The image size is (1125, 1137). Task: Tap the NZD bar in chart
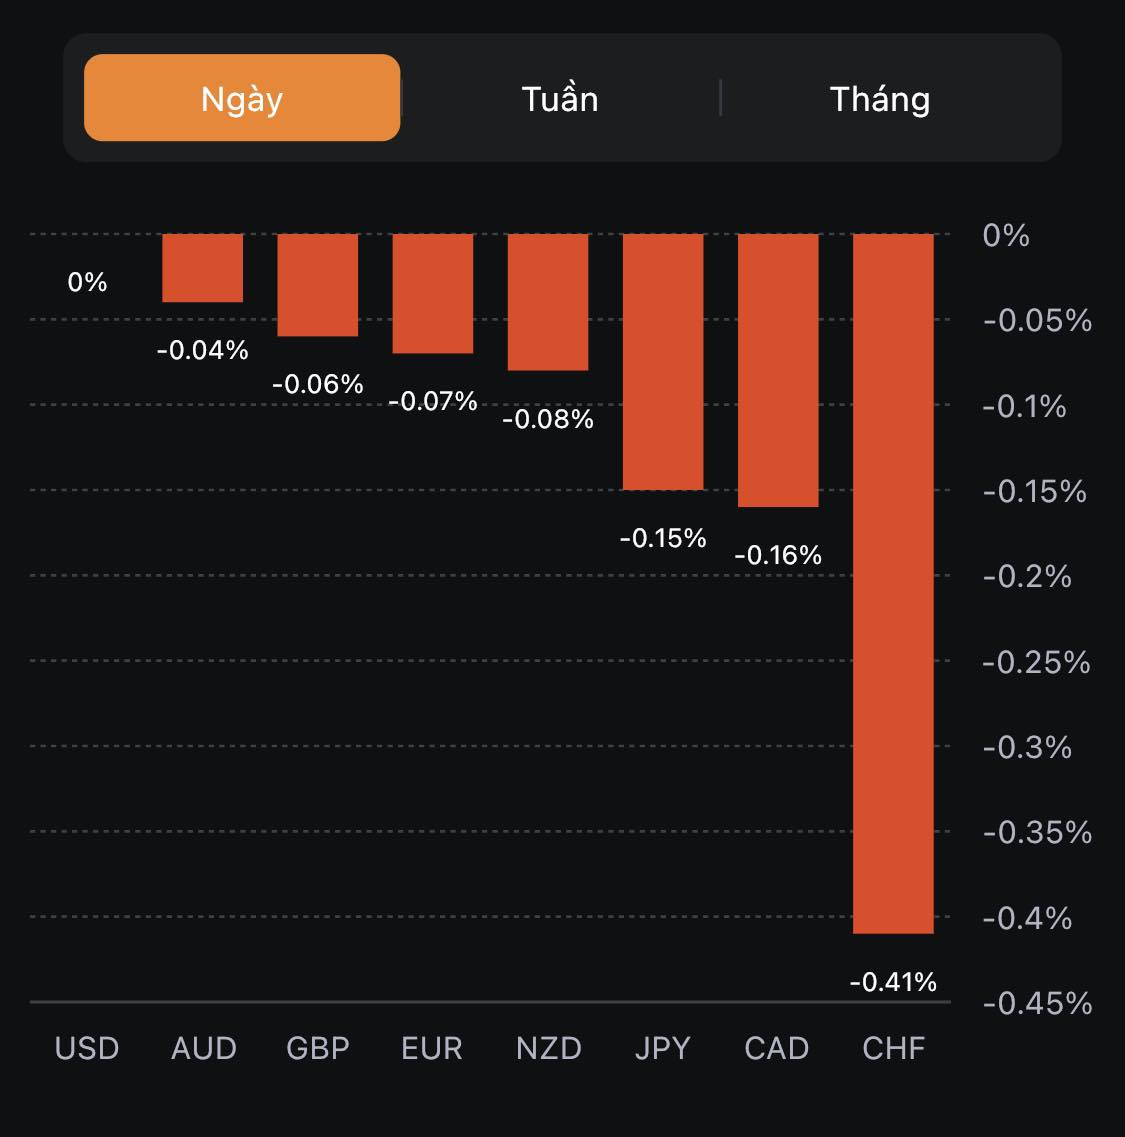pos(548,302)
